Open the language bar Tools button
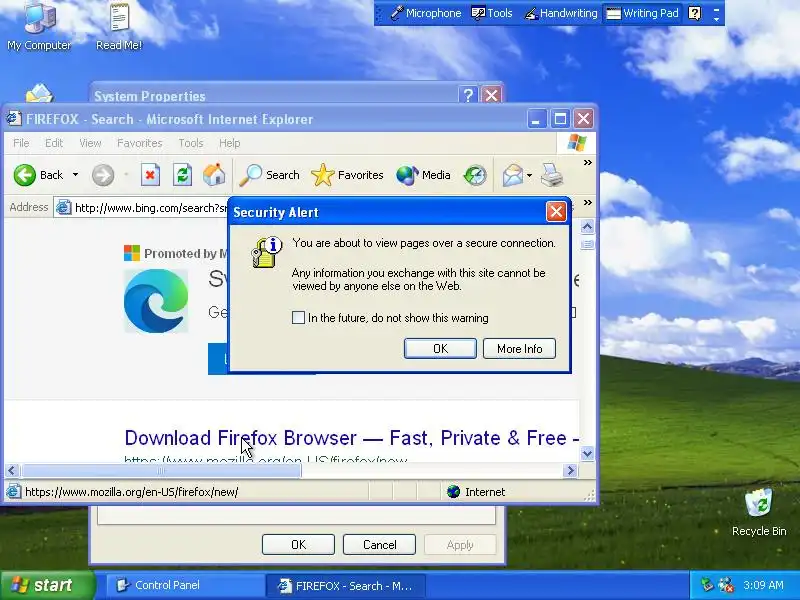This screenshot has height=600, width=800. coord(492,13)
